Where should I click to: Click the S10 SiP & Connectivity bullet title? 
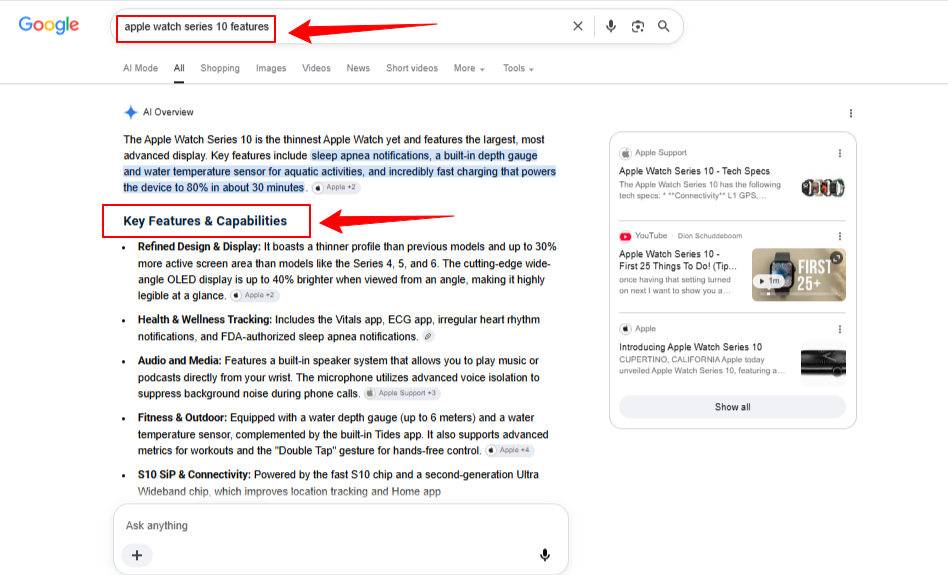pyautogui.click(x=194, y=475)
